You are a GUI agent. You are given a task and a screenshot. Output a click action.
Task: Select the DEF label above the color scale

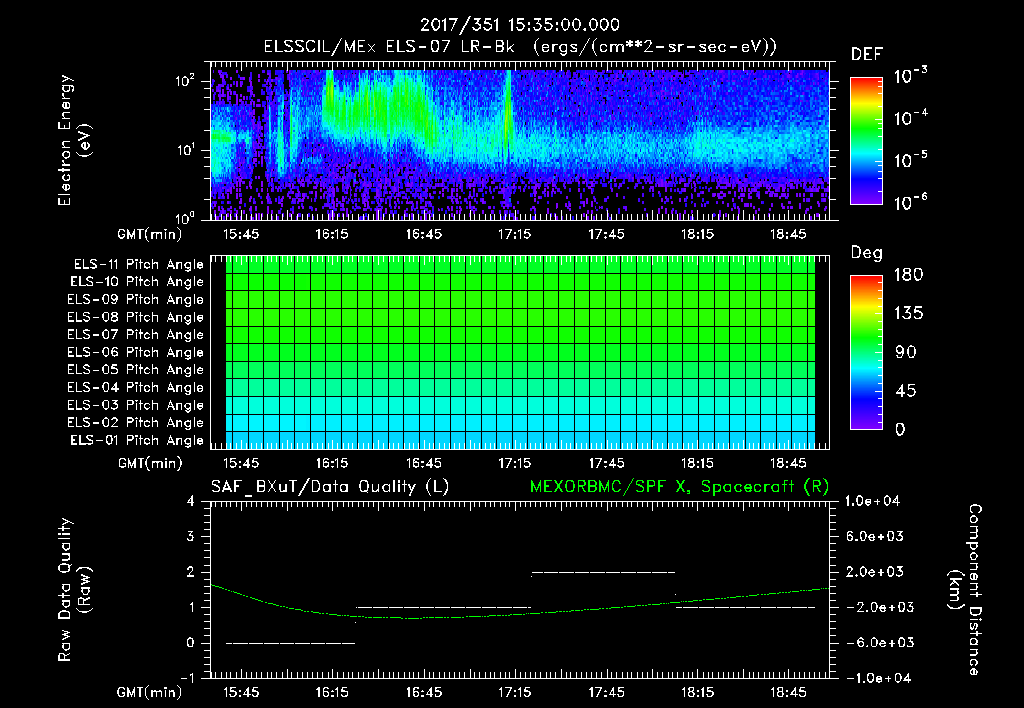[867, 55]
